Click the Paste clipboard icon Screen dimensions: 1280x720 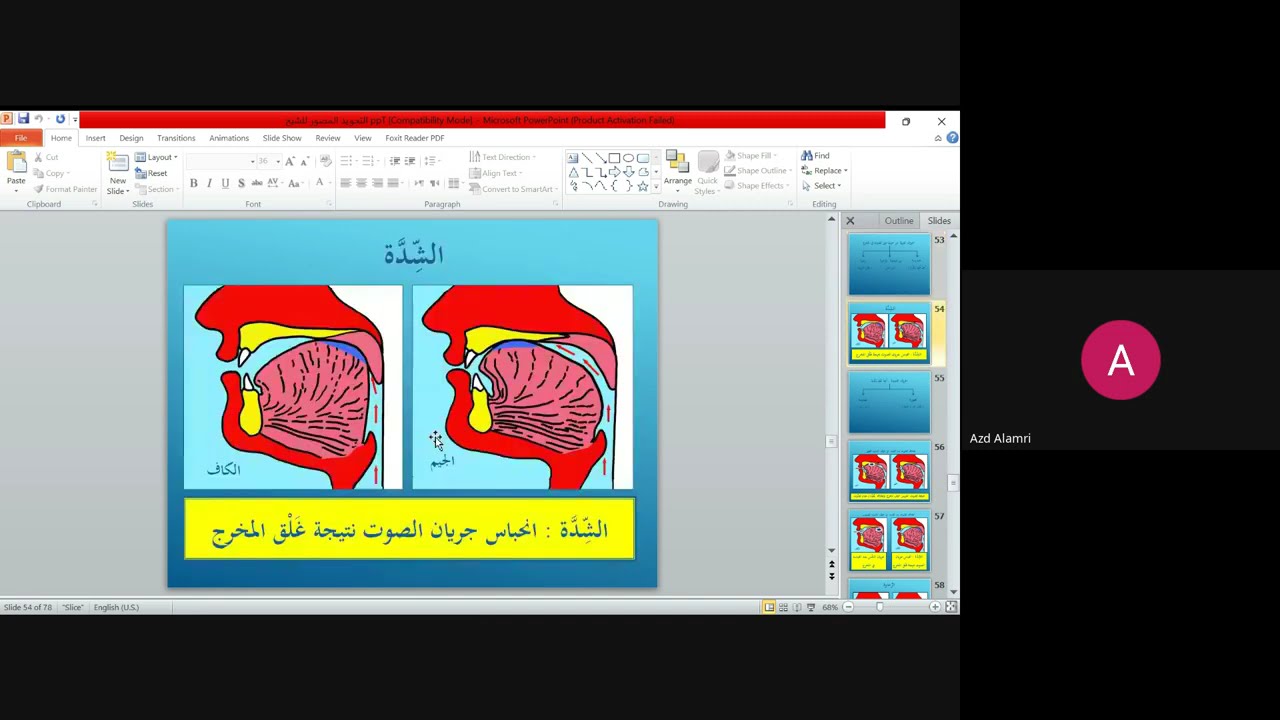pyautogui.click(x=16, y=163)
